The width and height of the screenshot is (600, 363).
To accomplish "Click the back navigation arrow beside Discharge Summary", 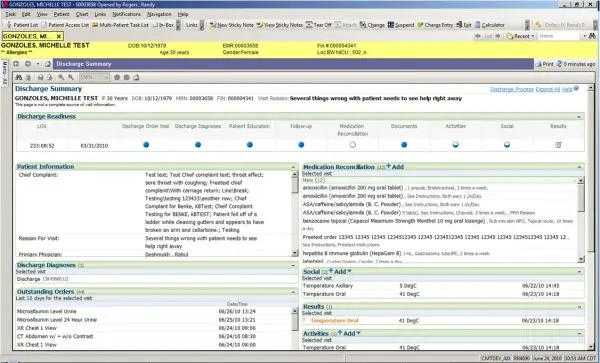I will point(16,64).
